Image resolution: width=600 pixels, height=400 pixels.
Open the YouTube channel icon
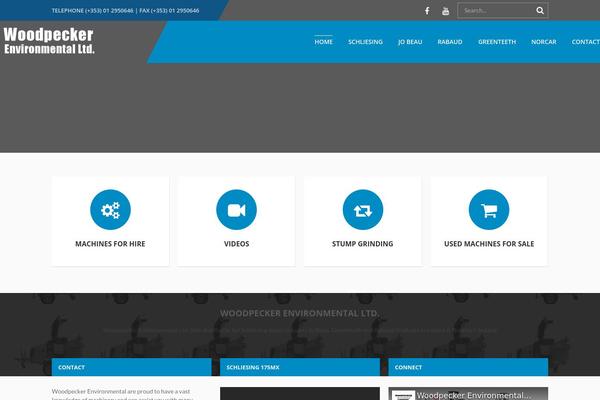[x=445, y=11]
